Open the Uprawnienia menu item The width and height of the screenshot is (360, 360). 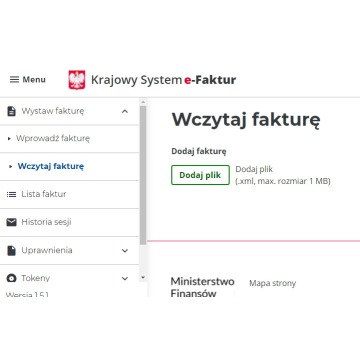click(x=69, y=251)
